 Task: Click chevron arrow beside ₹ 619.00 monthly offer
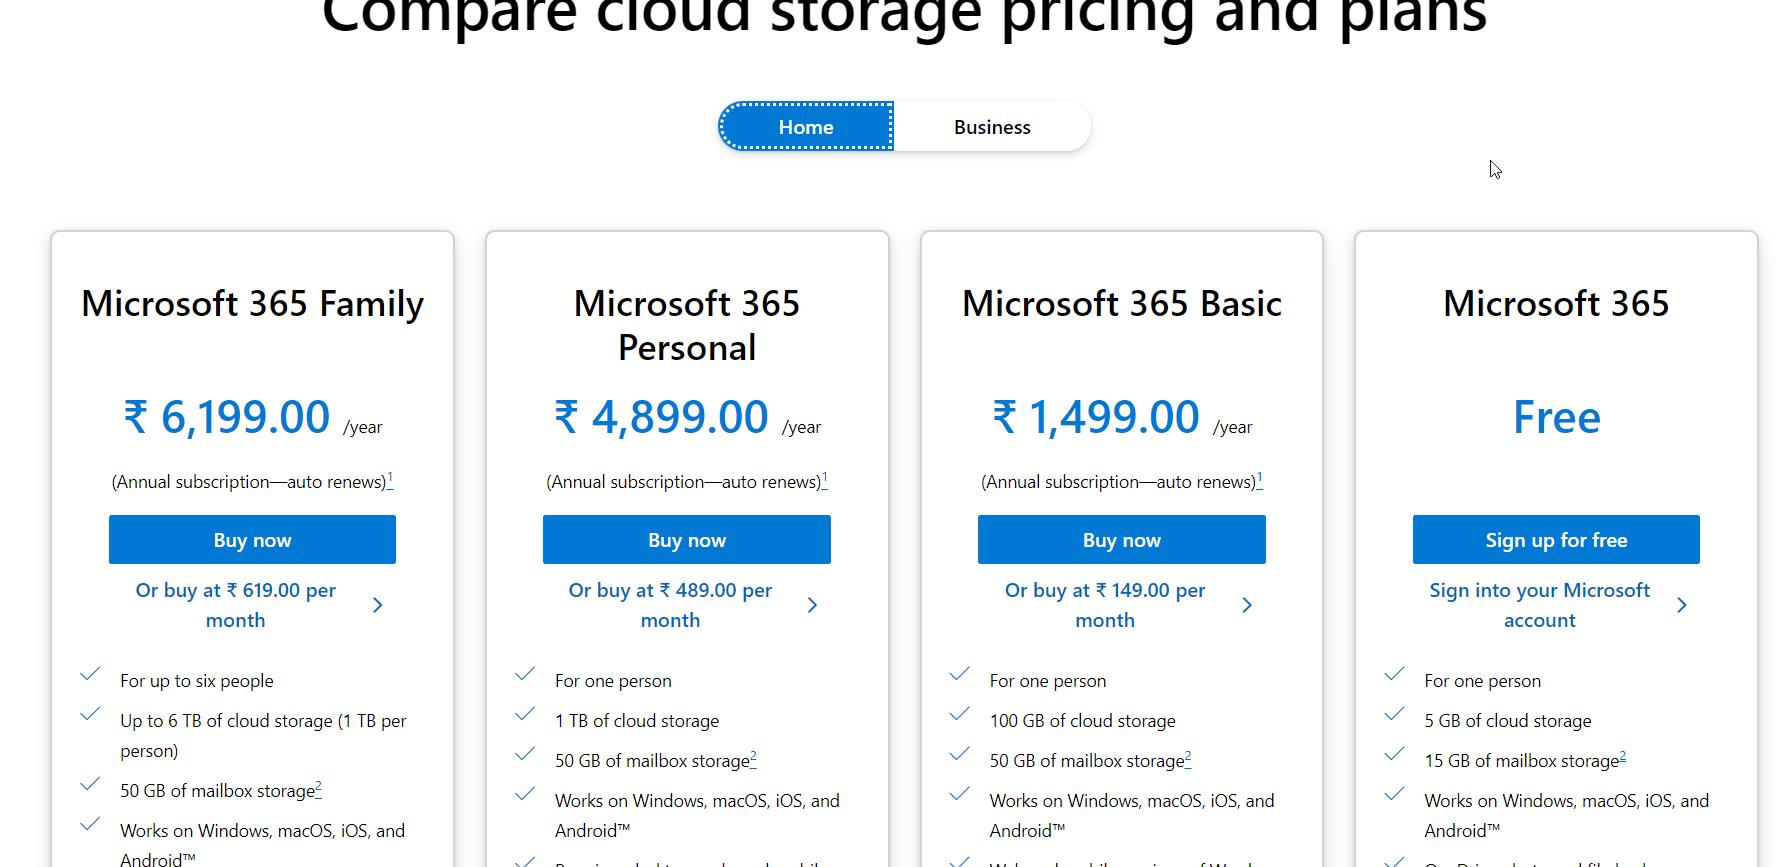coord(377,605)
